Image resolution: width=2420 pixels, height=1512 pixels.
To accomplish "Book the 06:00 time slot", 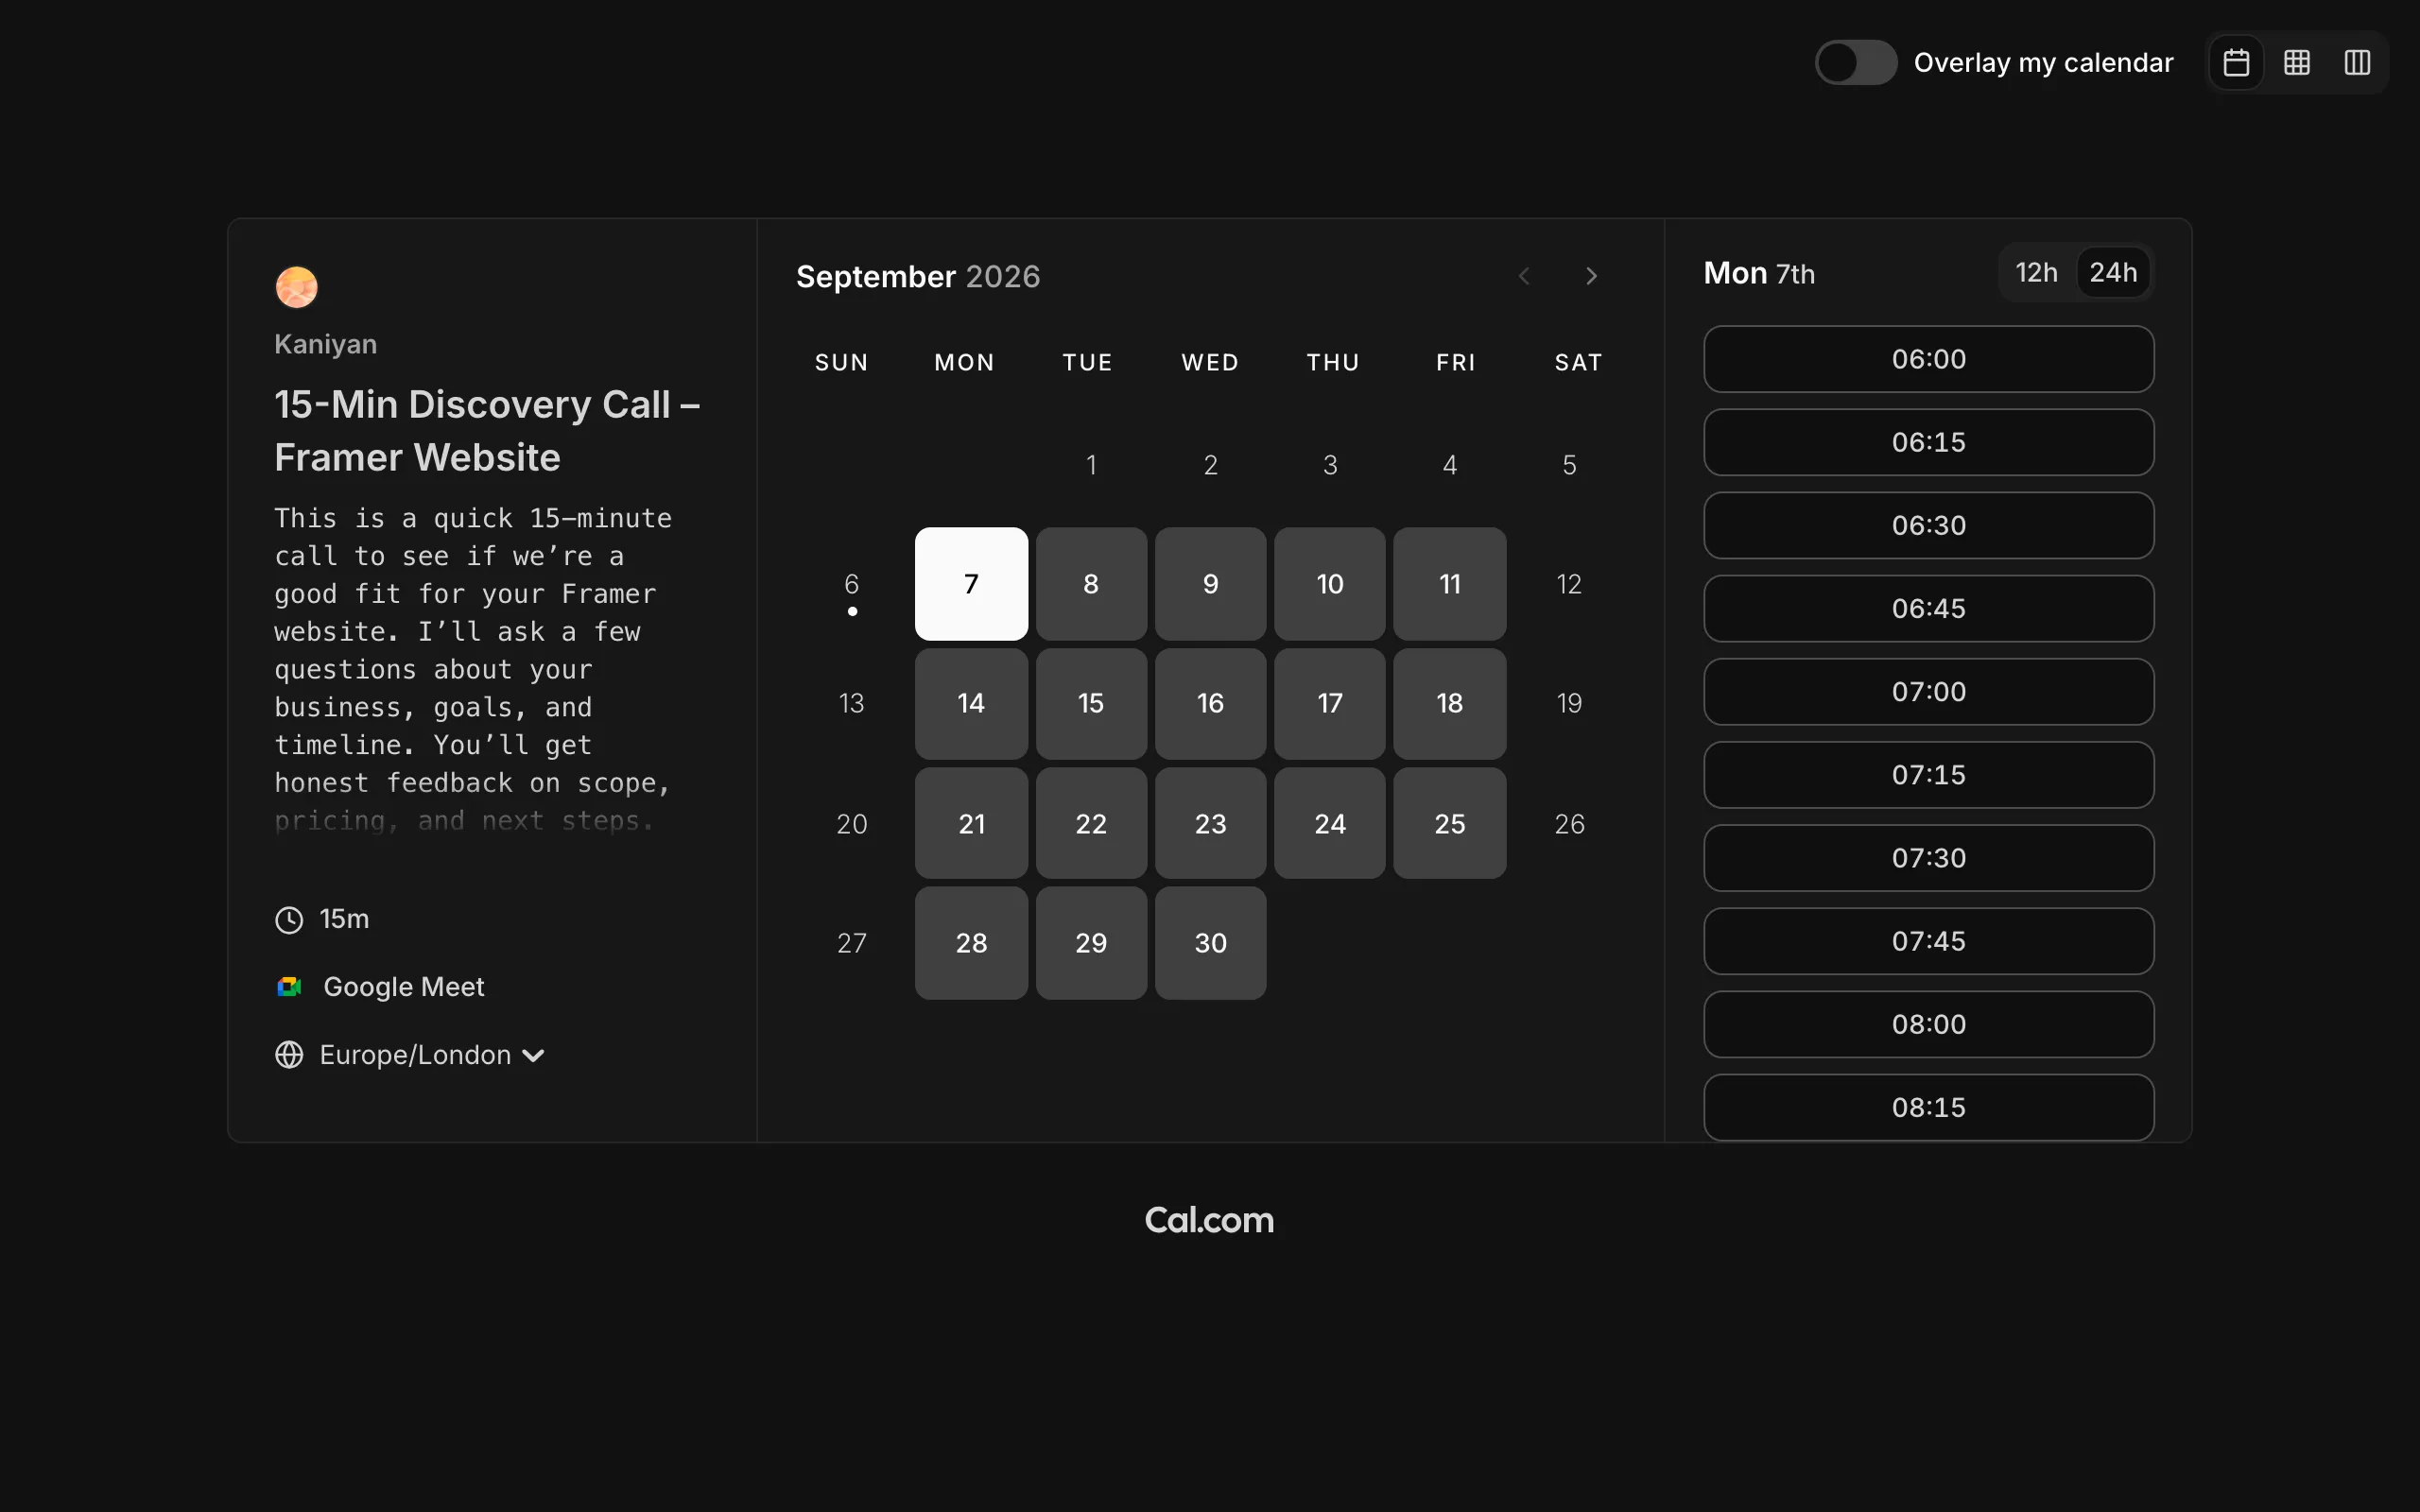I will point(1928,359).
